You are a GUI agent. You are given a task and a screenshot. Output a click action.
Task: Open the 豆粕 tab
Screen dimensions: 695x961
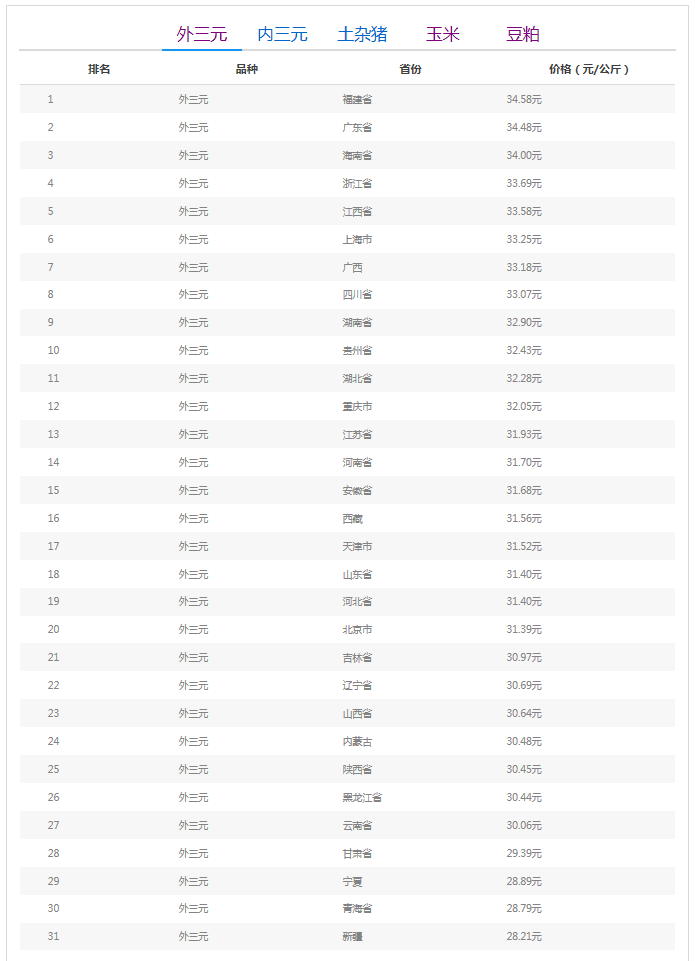[x=523, y=34]
